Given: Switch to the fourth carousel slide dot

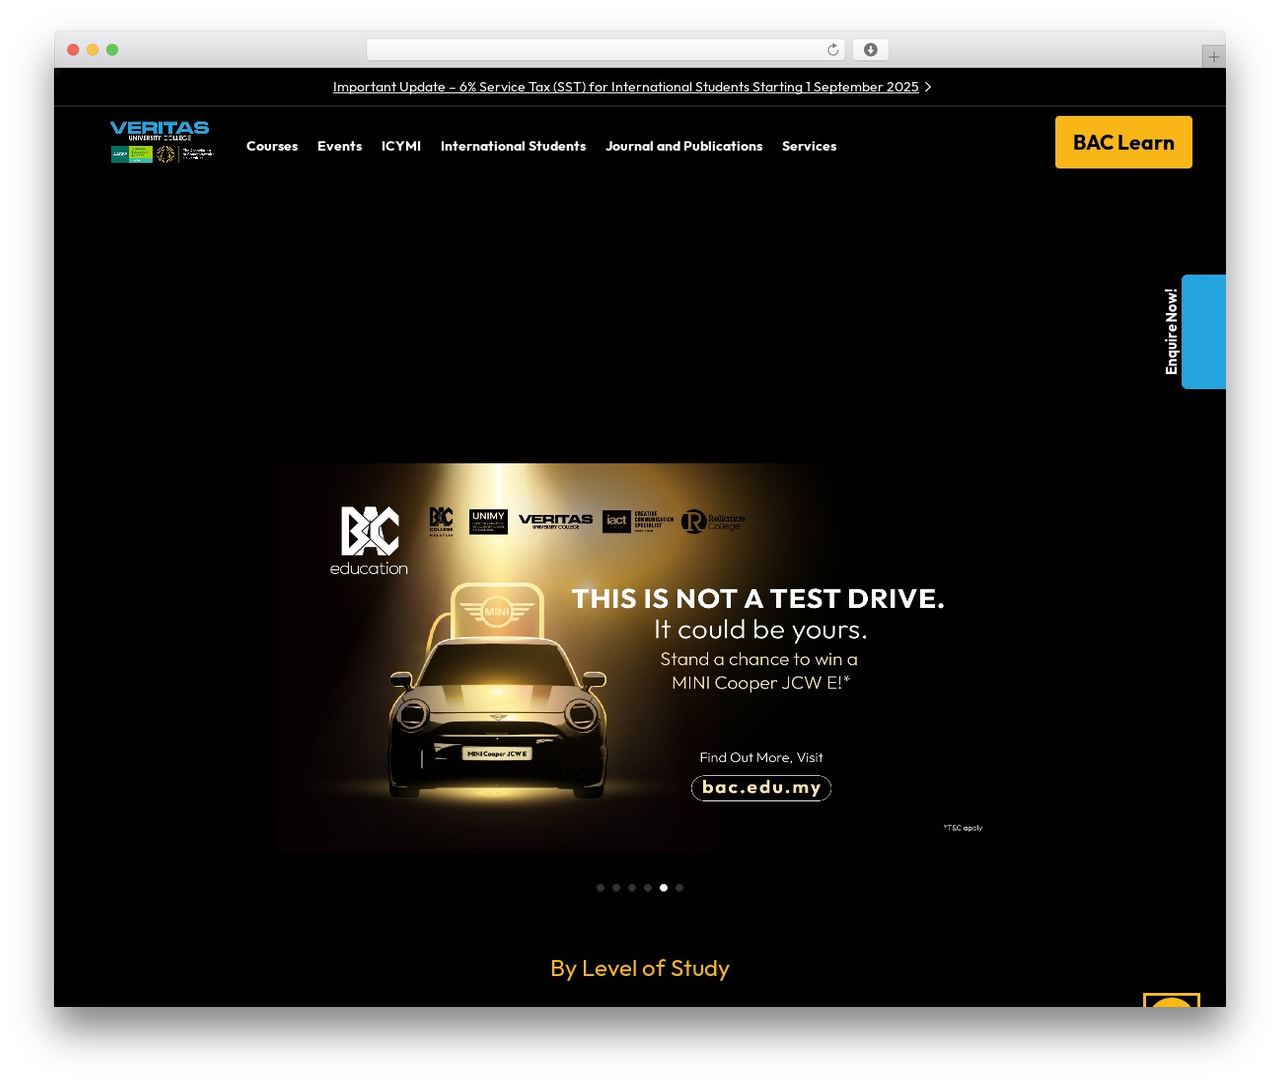Looking at the screenshot, I should [648, 888].
